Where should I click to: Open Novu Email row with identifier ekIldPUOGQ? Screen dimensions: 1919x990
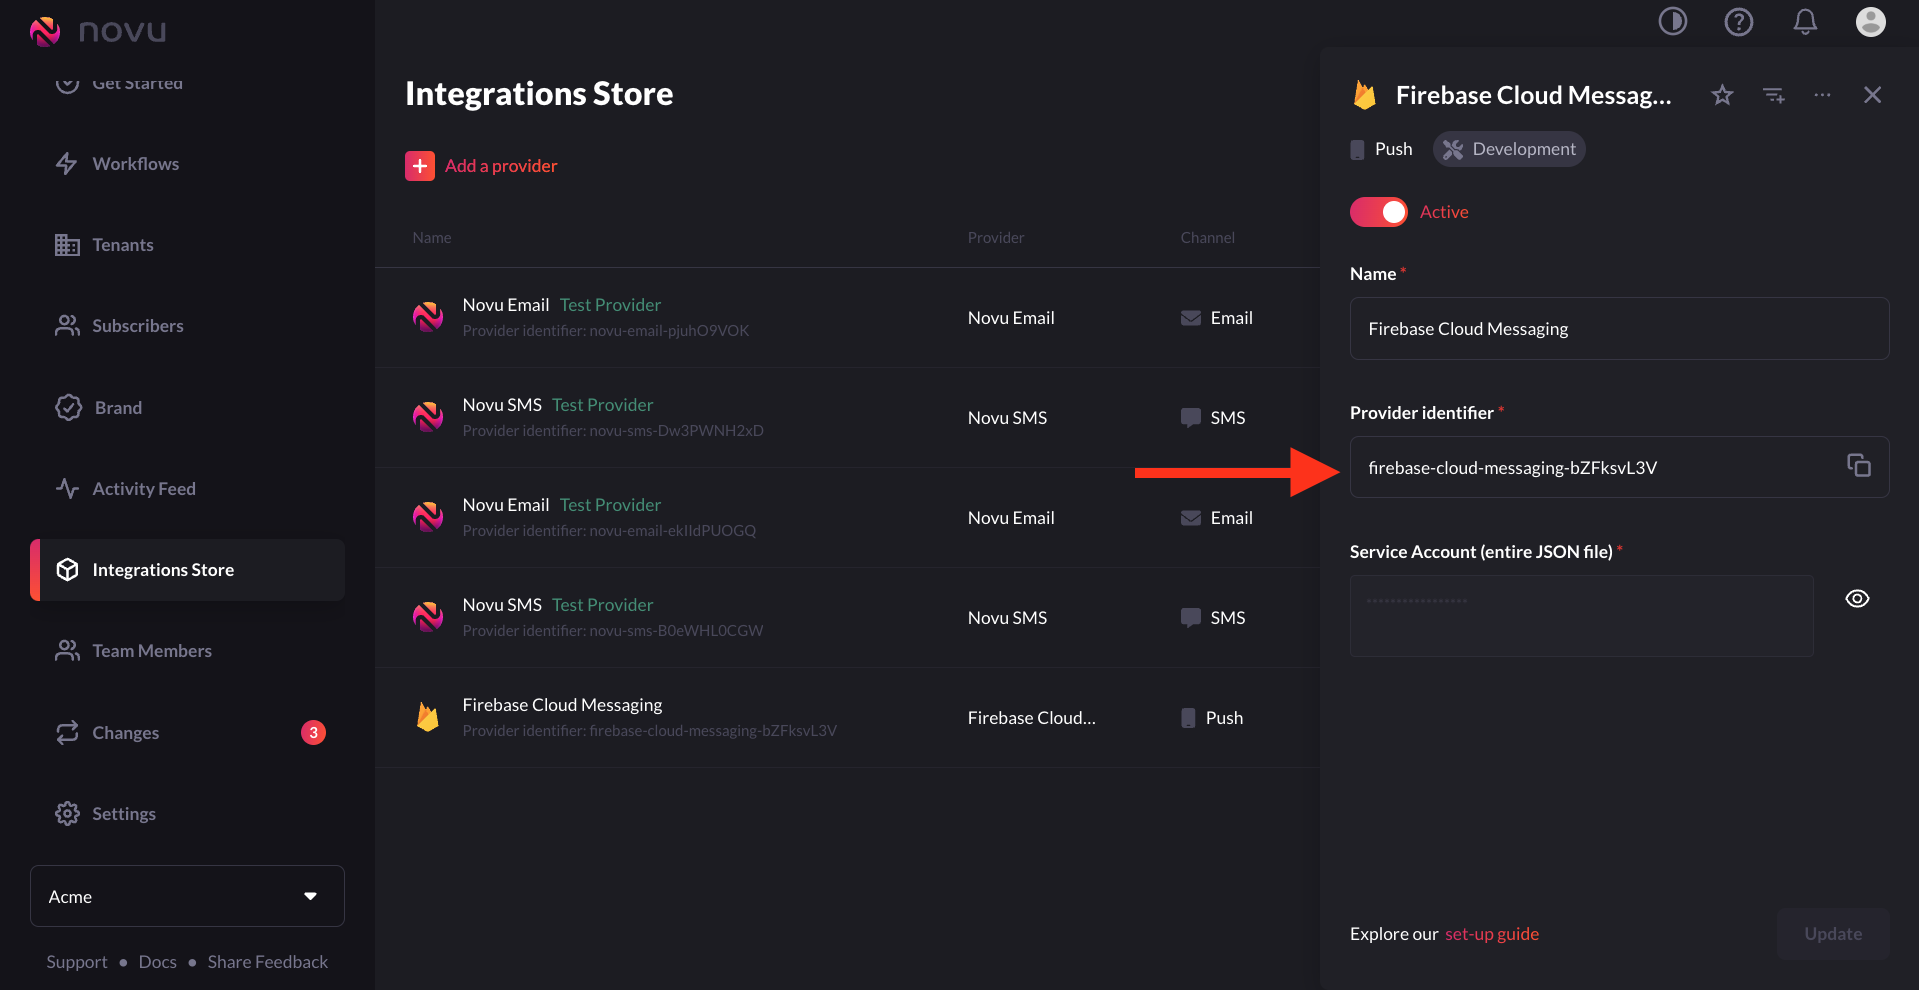(x=847, y=518)
